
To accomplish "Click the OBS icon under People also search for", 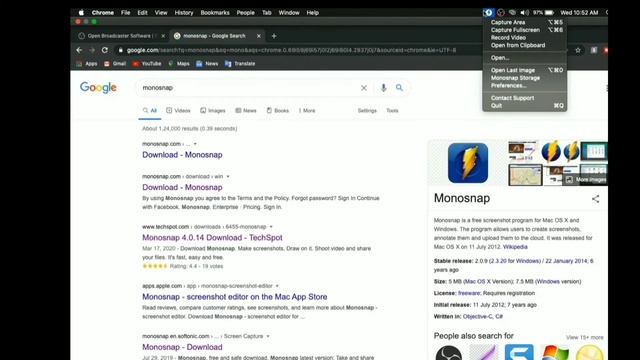I will (x=449, y=353).
